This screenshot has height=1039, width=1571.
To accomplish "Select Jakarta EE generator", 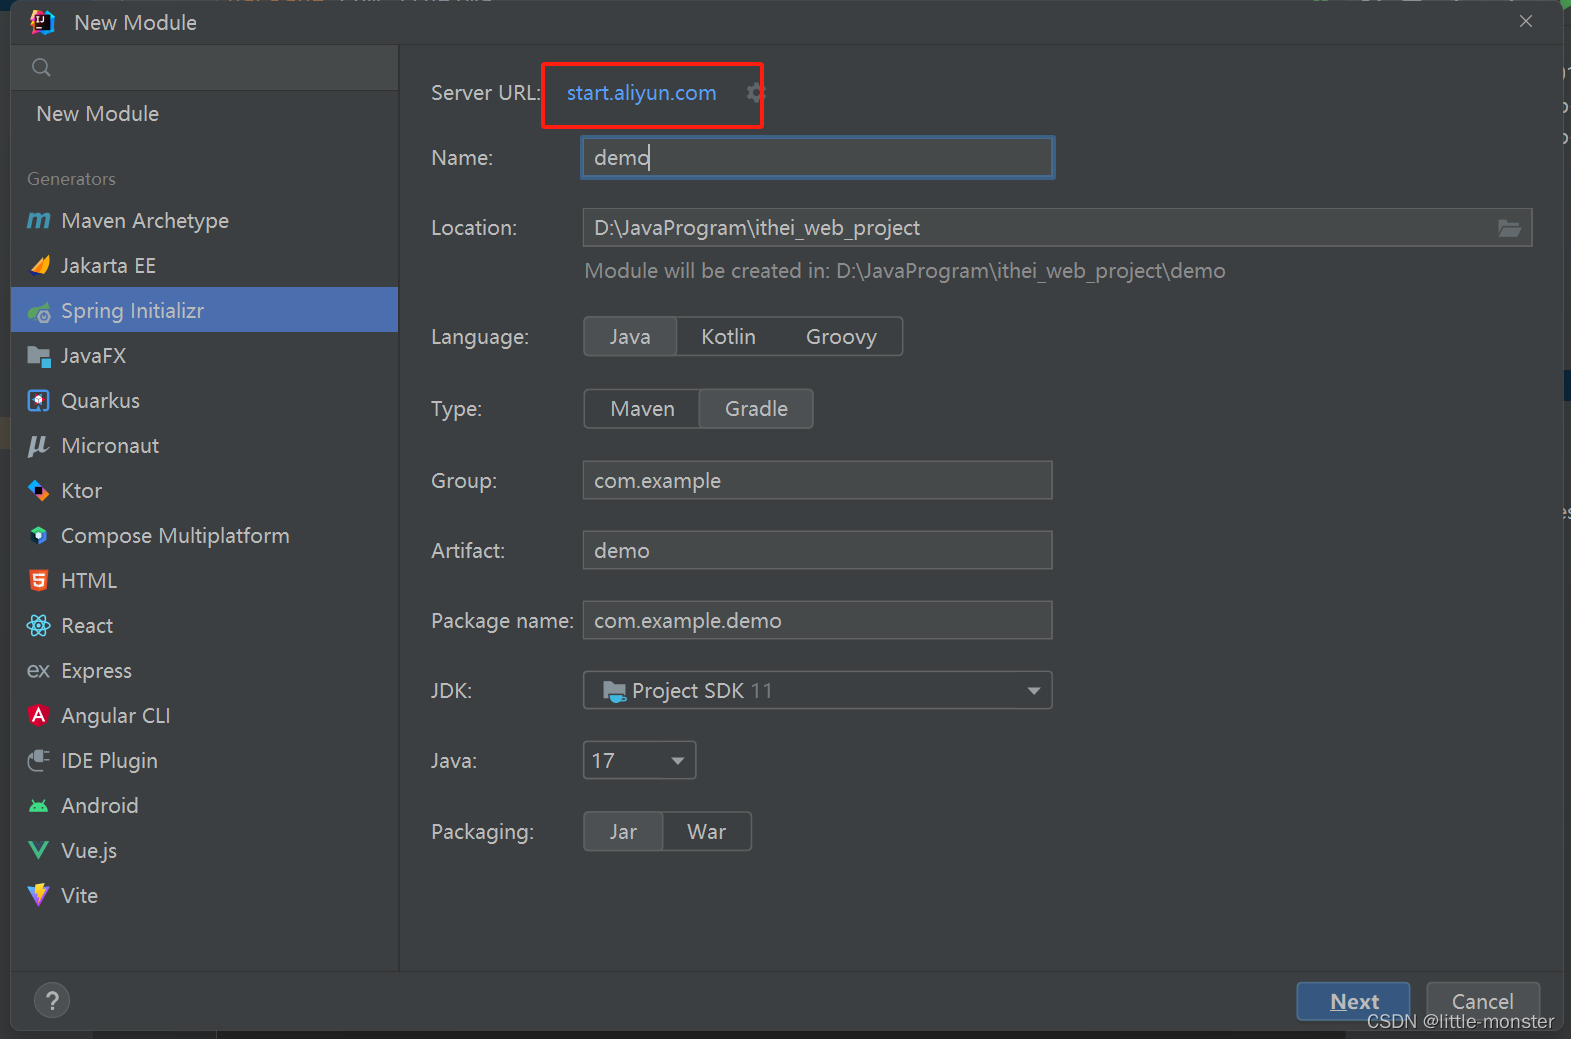I will (204, 266).
